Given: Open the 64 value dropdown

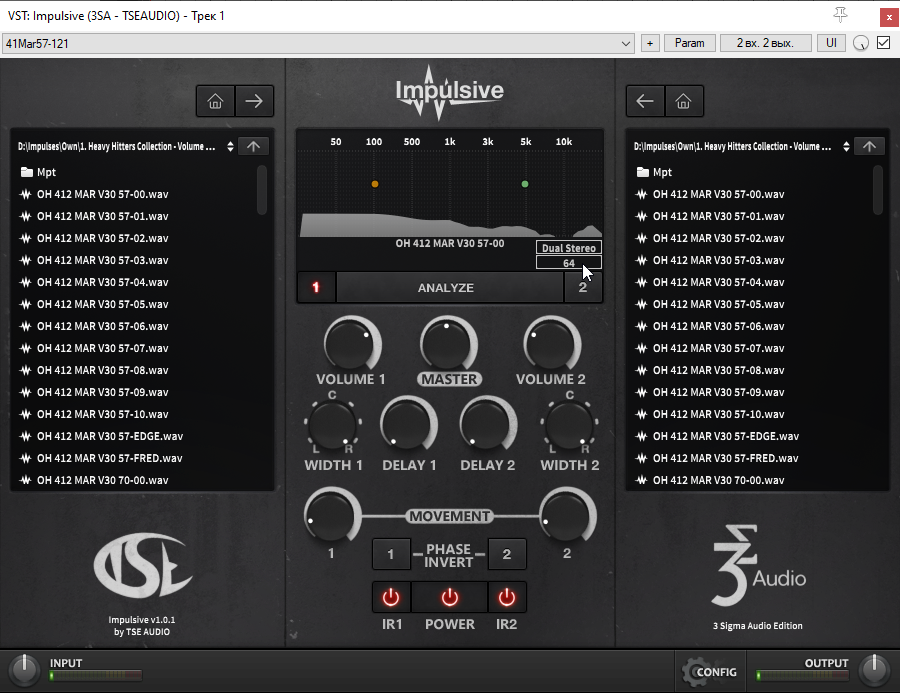Looking at the screenshot, I should click(569, 263).
